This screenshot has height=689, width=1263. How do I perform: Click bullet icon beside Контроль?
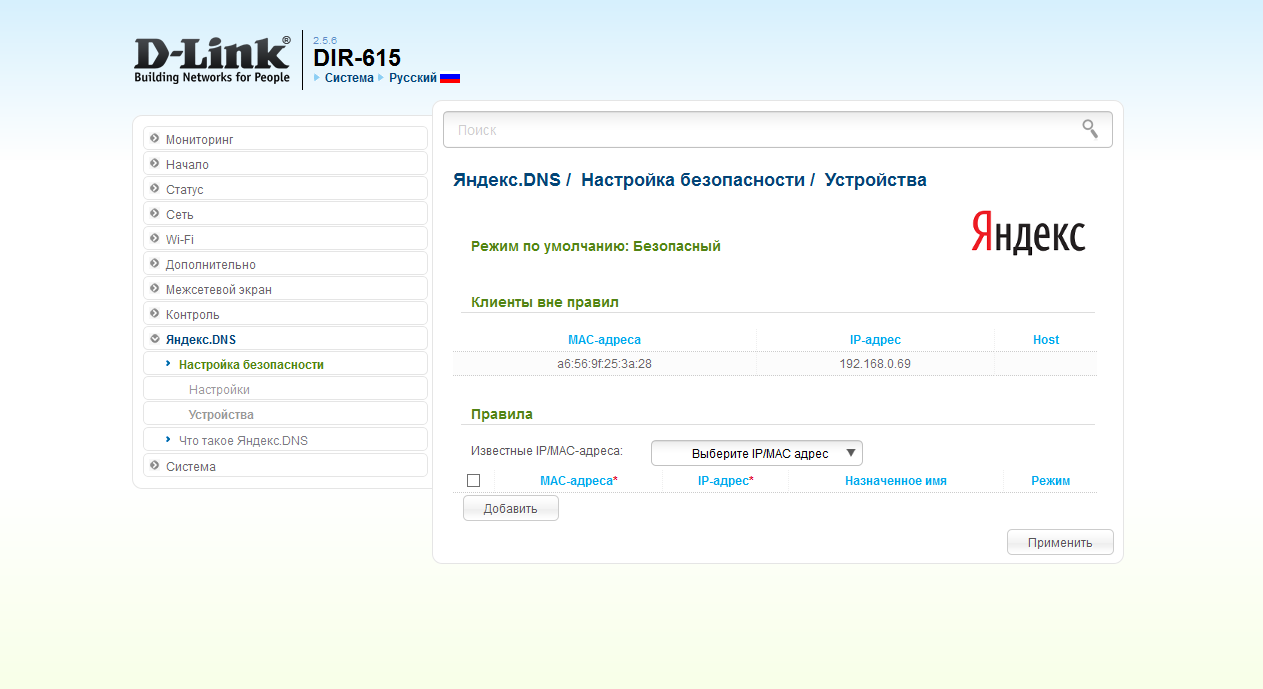[155, 314]
